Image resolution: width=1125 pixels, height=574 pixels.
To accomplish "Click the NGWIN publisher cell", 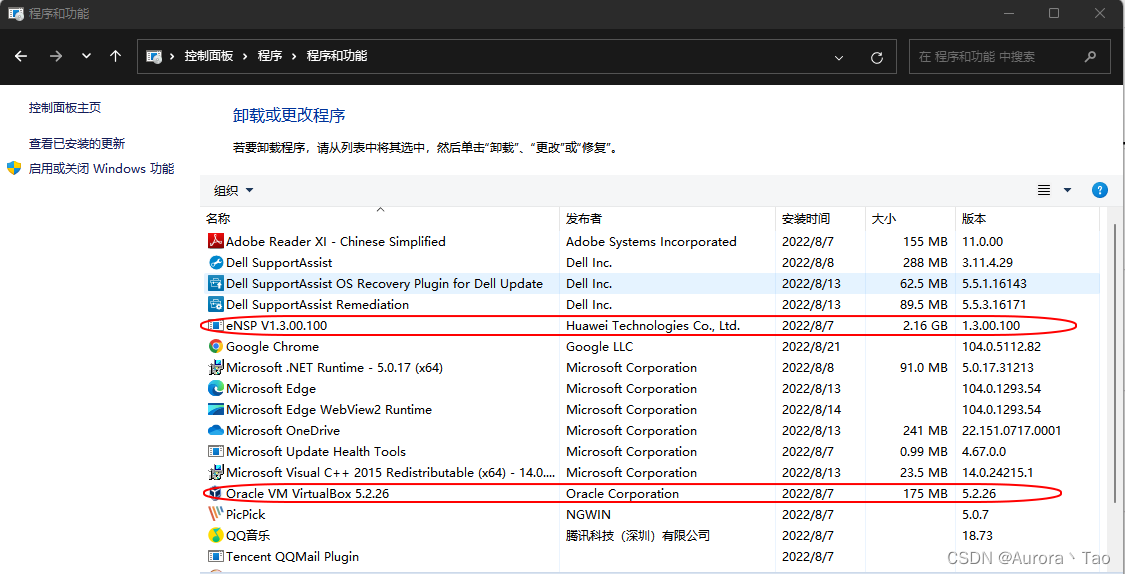I will coord(589,514).
